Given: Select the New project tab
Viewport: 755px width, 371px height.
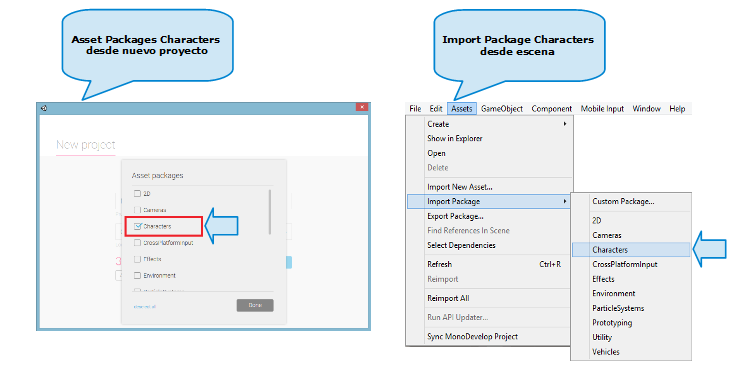Looking at the screenshot, I should (x=86, y=144).
